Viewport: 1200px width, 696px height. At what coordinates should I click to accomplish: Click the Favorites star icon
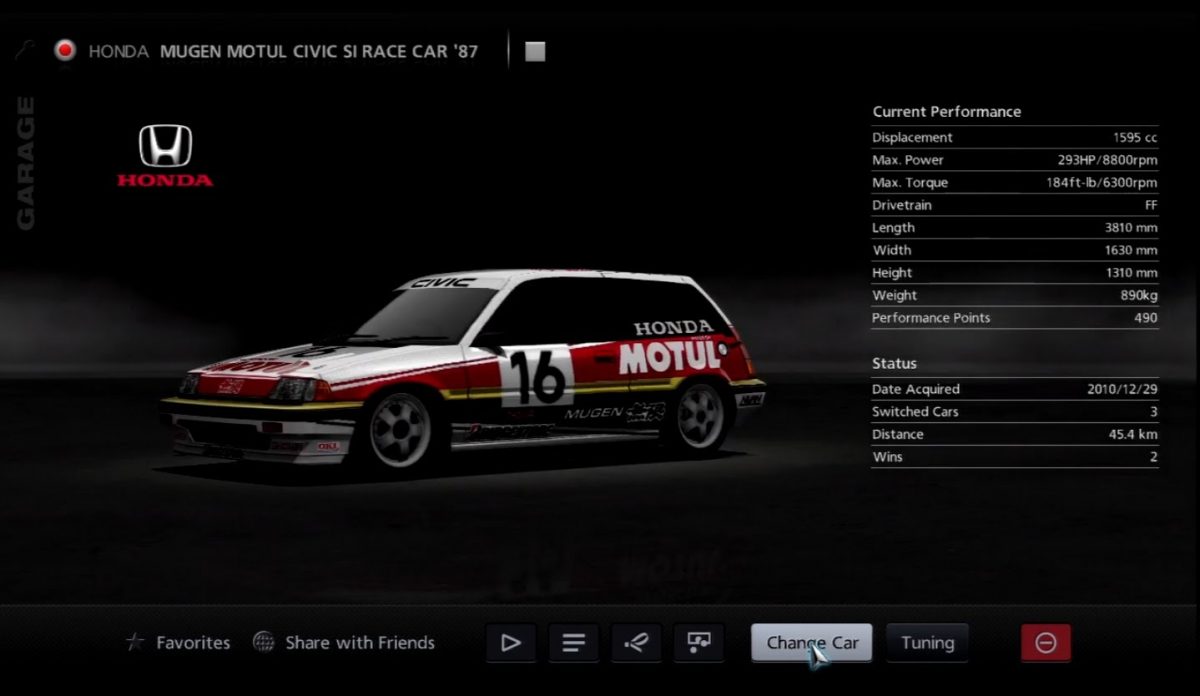coord(135,642)
